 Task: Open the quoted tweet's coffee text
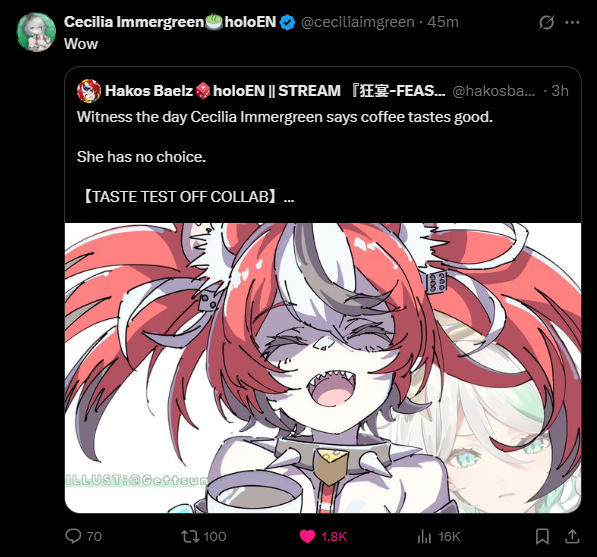click(285, 117)
